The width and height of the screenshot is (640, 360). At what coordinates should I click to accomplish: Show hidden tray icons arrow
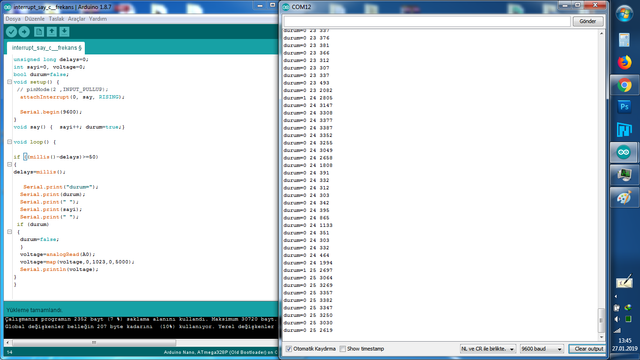[616, 296]
